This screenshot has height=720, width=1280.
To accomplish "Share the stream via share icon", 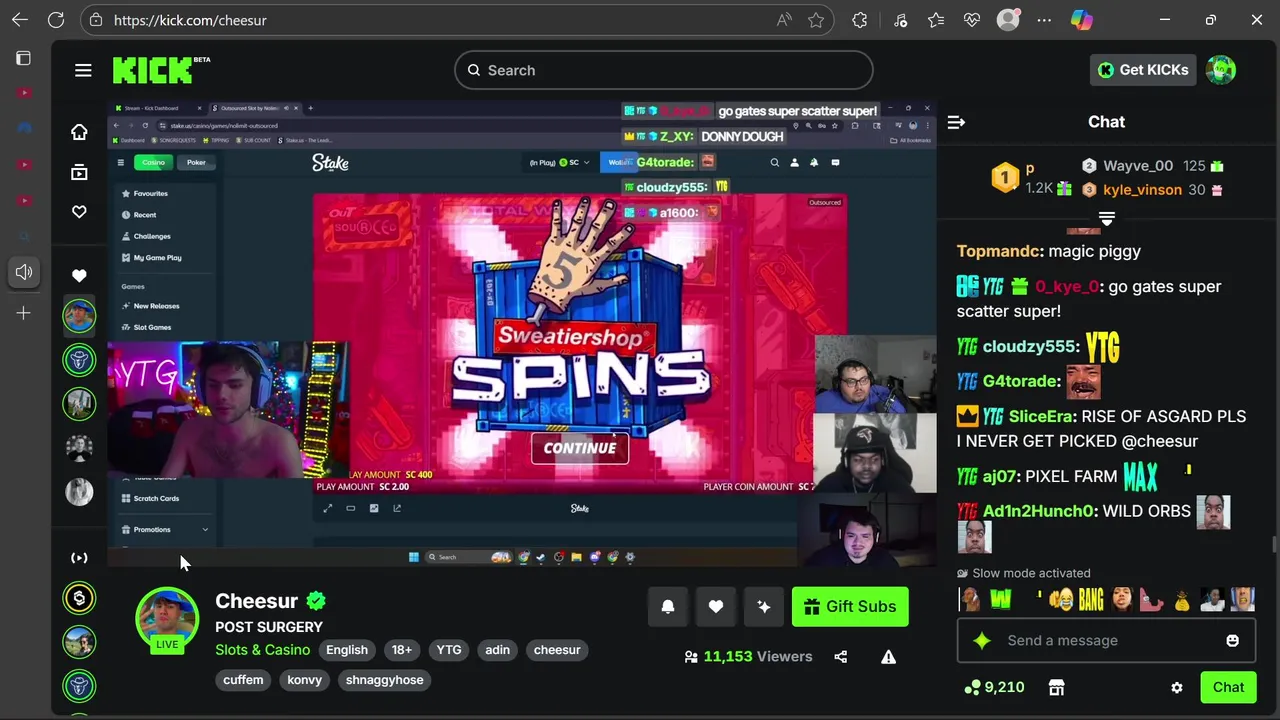I will [x=840, y=657].
